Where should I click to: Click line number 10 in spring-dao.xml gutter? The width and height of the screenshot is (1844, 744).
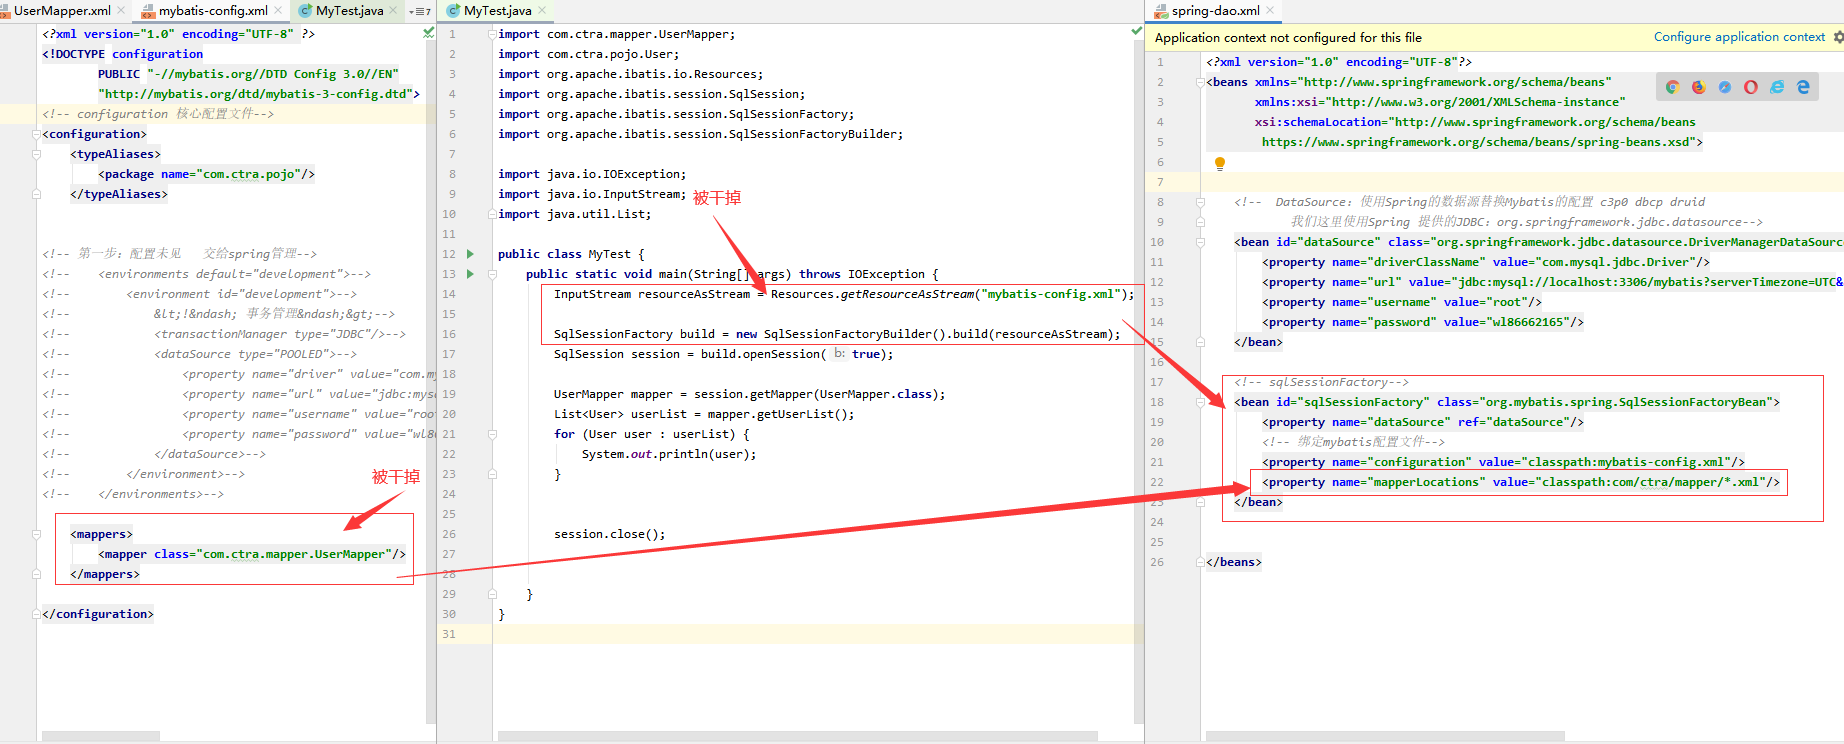click(1157, 242)
